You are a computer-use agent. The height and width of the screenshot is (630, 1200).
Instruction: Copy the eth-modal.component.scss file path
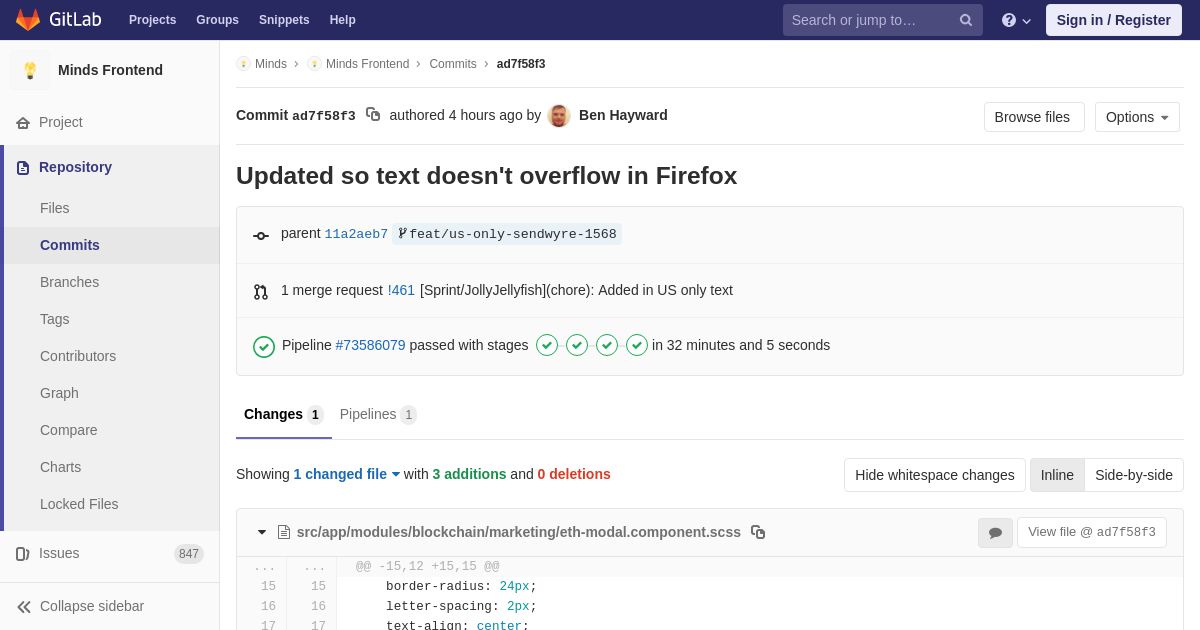pyautogui.click(x=758, y=532)
